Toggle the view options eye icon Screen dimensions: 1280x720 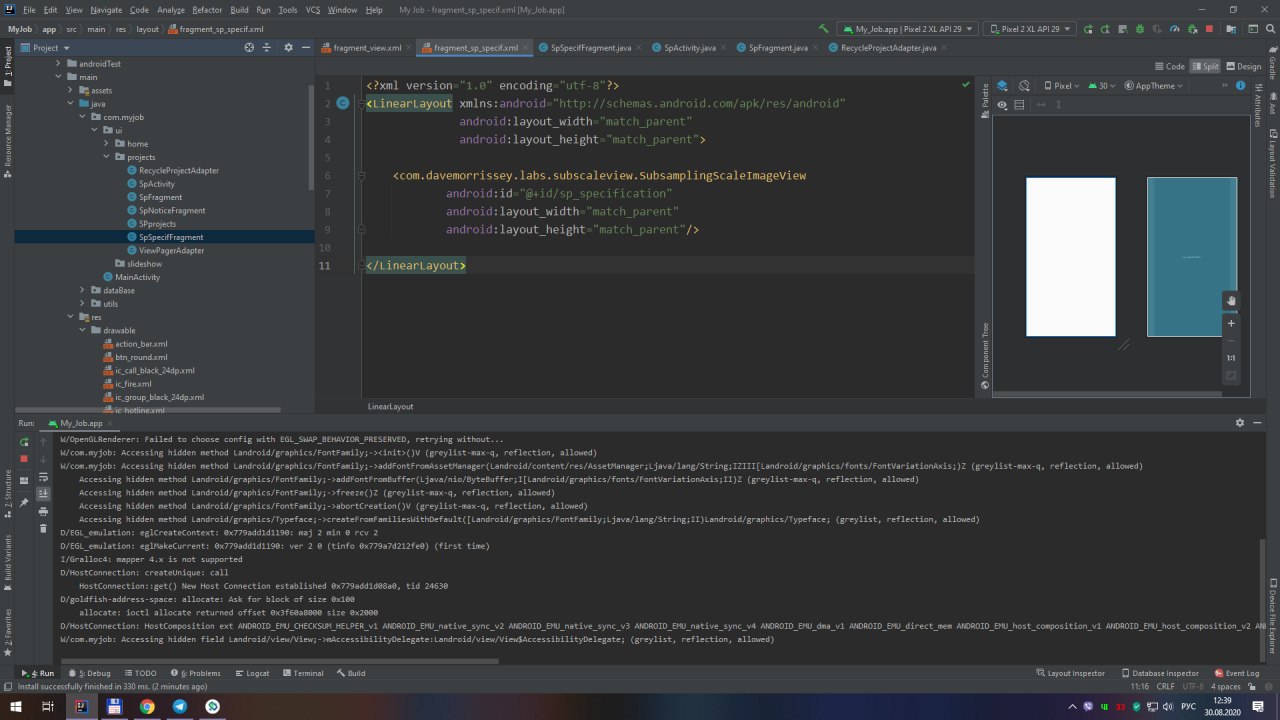(x=1004, y=104)
